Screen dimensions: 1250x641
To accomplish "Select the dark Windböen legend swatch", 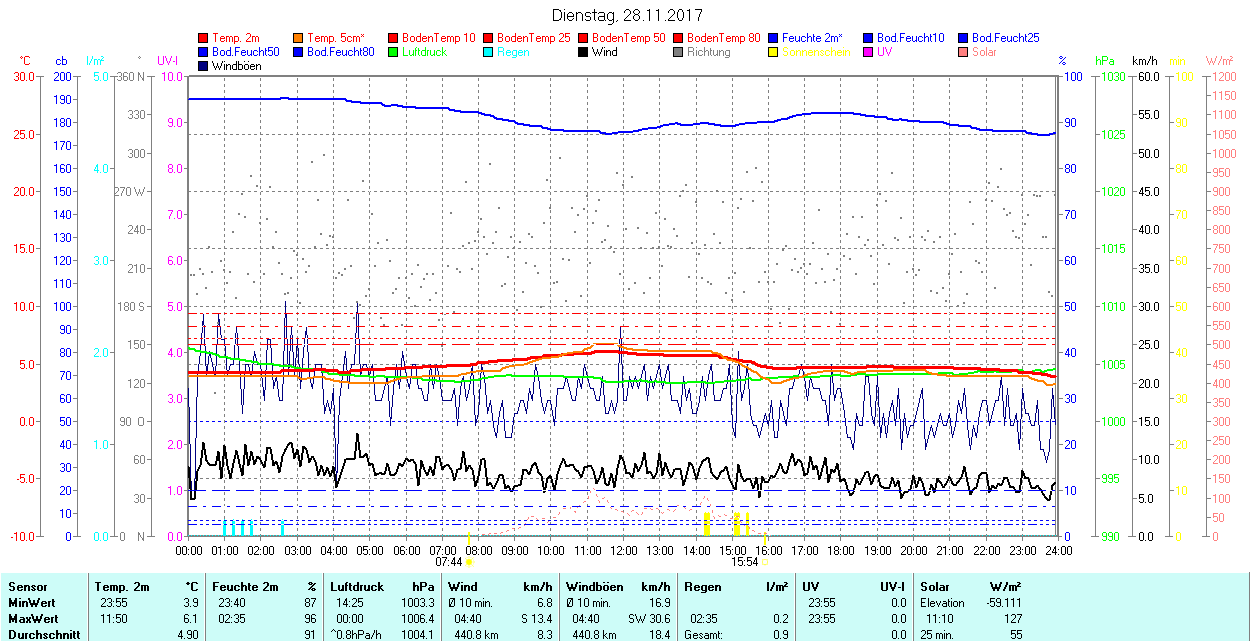I will tap(204, 66).
